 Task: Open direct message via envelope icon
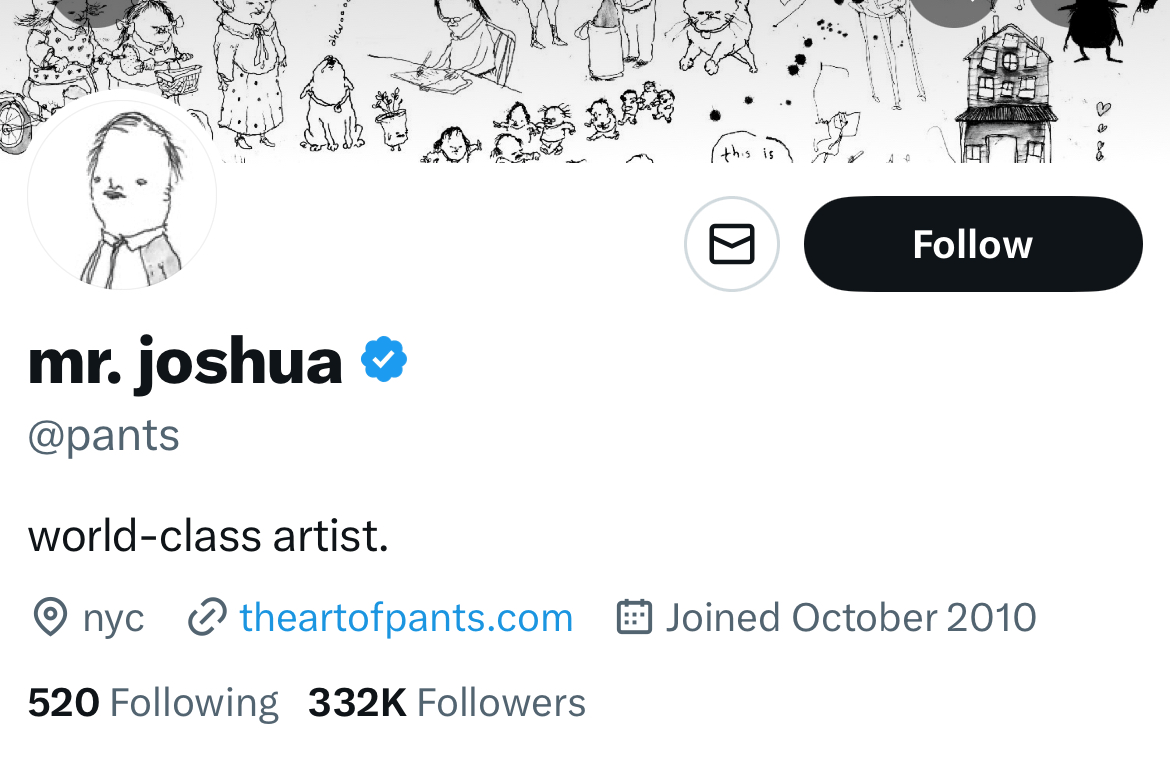pos(732,244)
